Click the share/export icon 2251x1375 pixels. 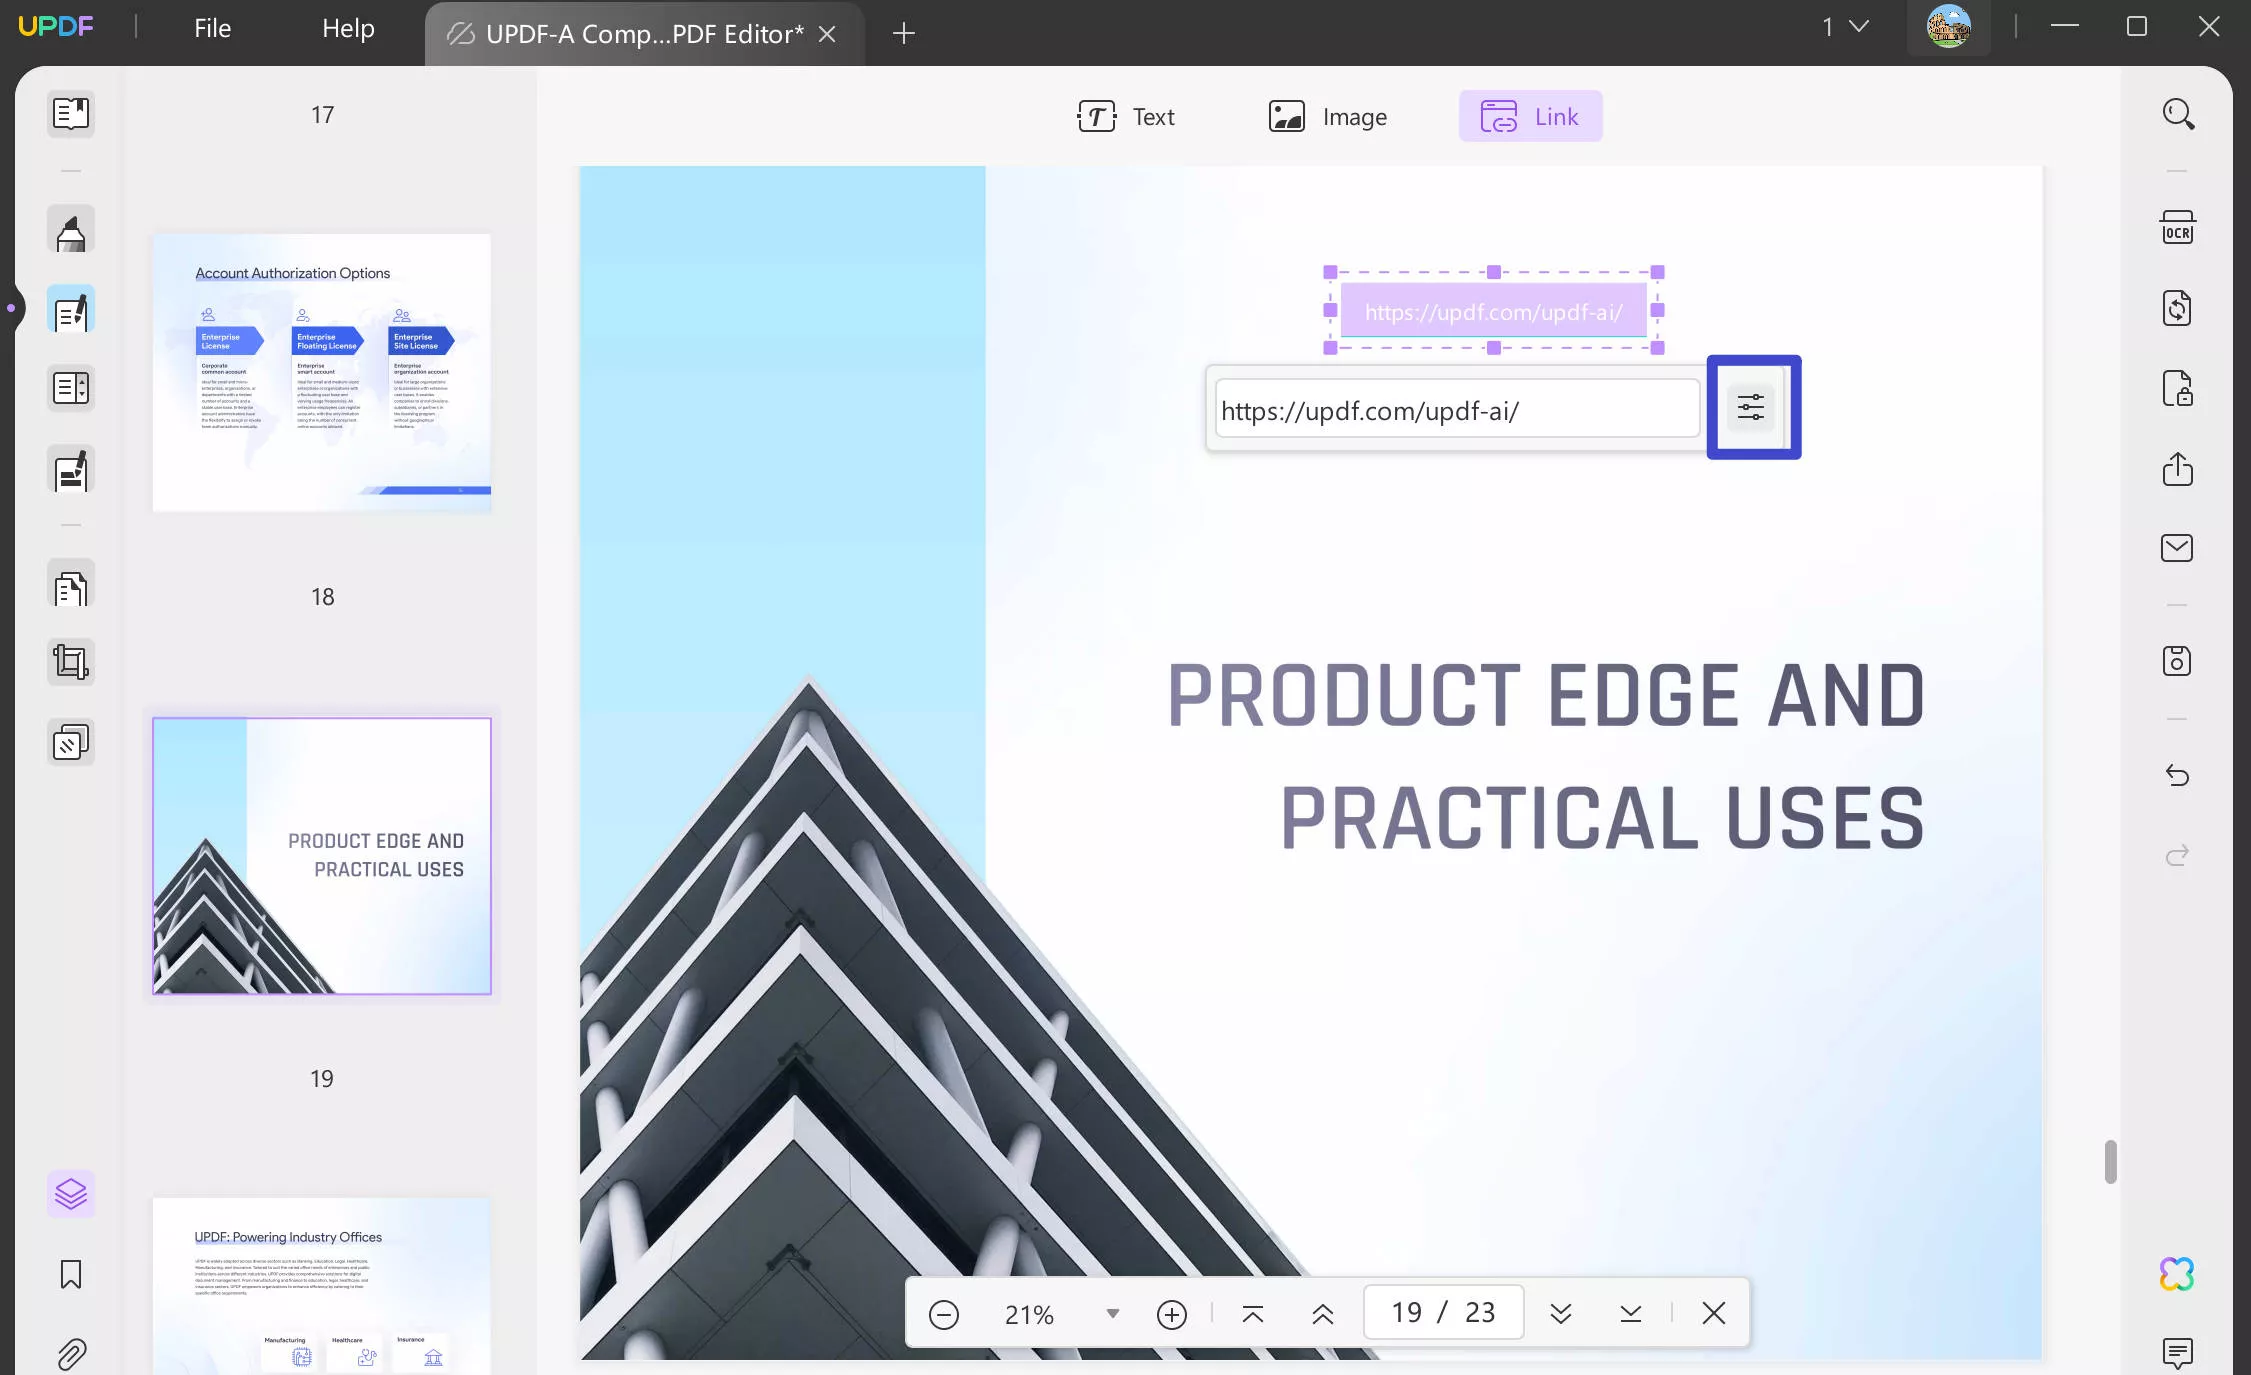pos(2179,468)
